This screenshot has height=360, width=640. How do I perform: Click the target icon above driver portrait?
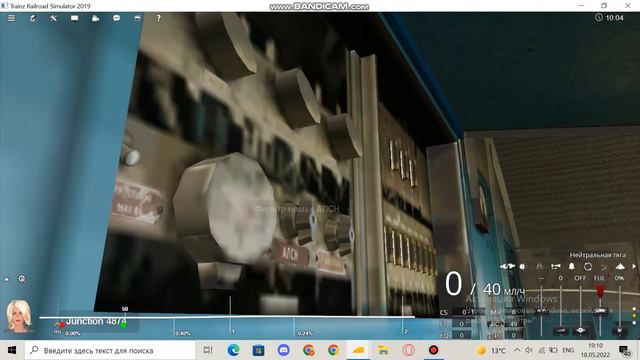(x=22, y=279)
